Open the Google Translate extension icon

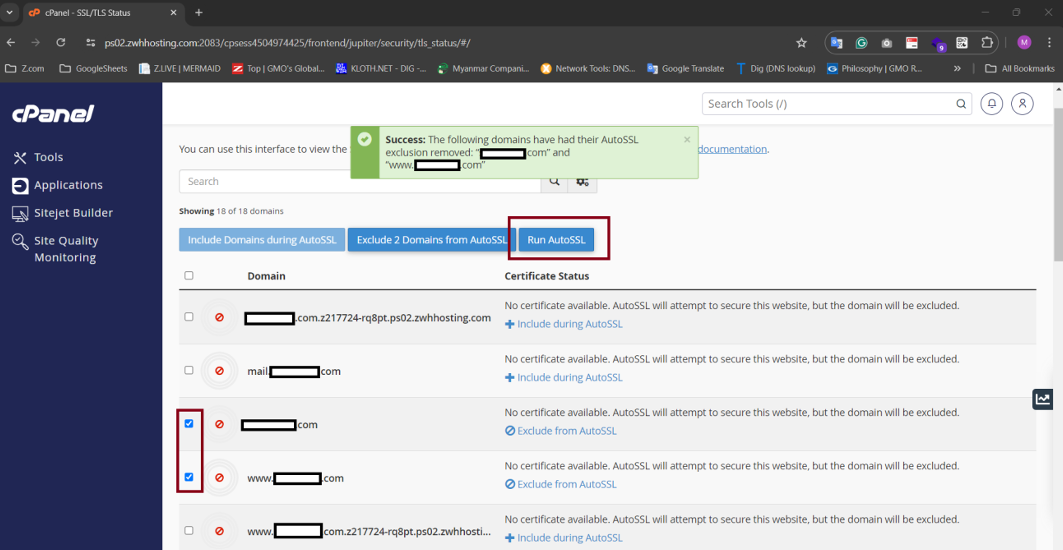coord(837,43)
